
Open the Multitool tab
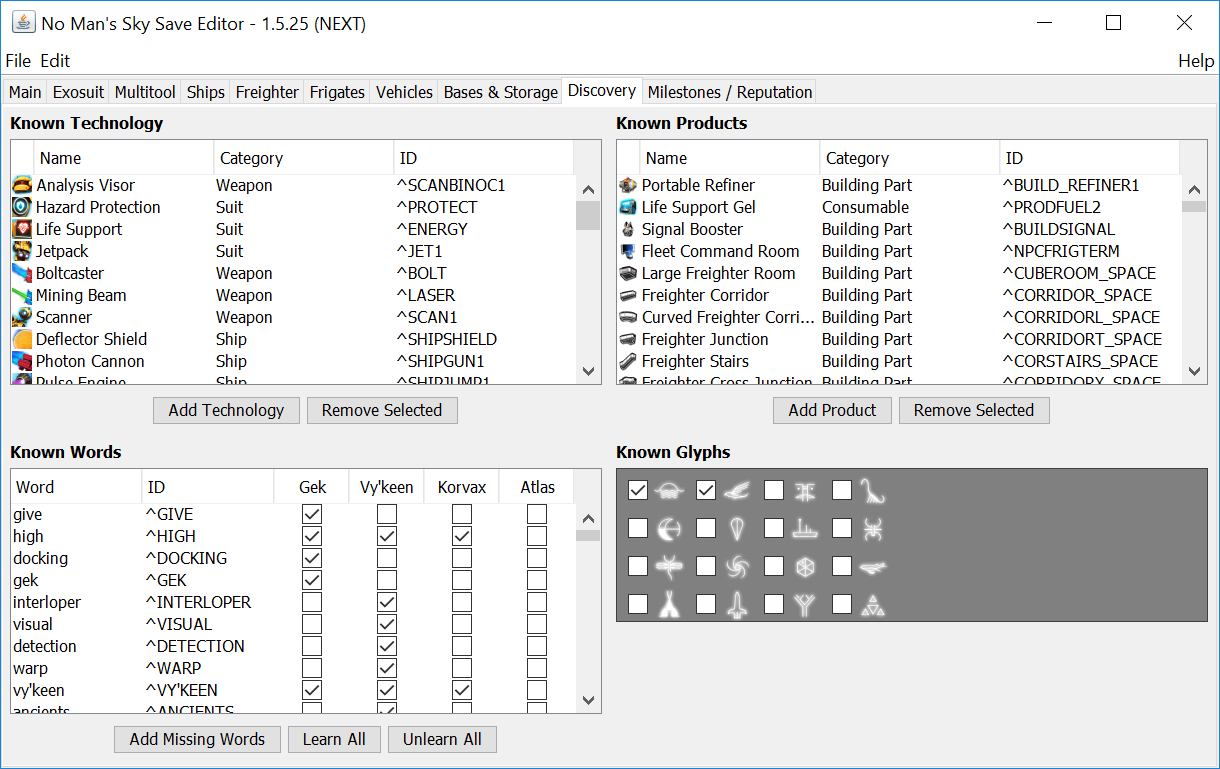click(145, 92)
